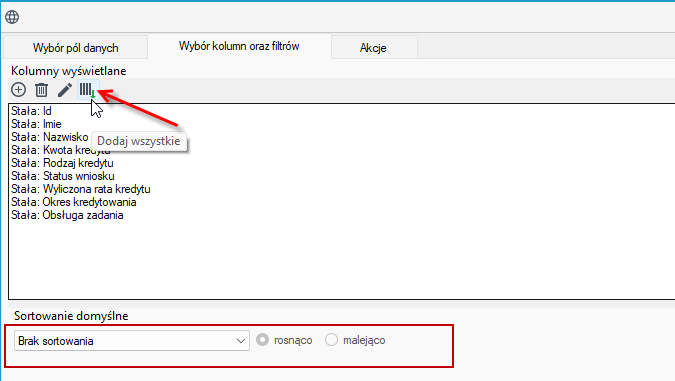This screenshot has height=381, width=675.
Task: Choose Stała: Rodzaj kredytu entry
Action: click(x=62, y=163)
